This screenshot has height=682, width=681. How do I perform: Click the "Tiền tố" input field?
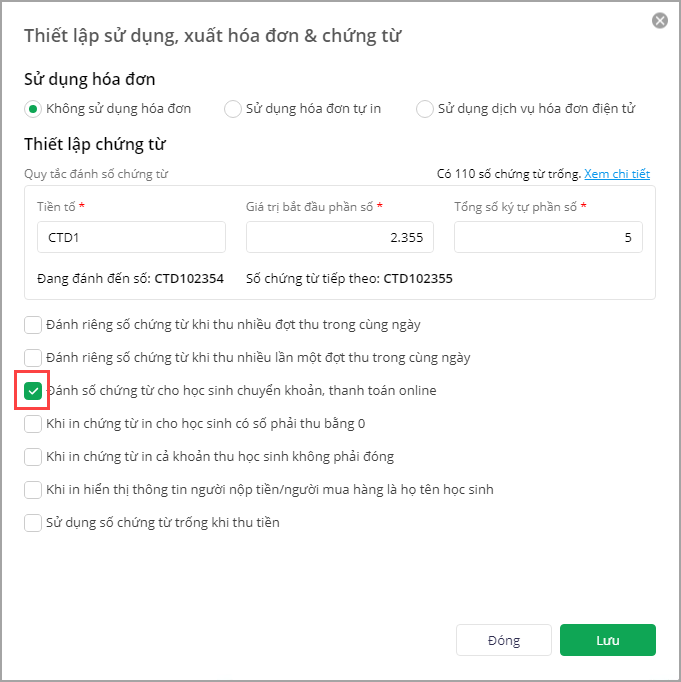coord(130,237)
